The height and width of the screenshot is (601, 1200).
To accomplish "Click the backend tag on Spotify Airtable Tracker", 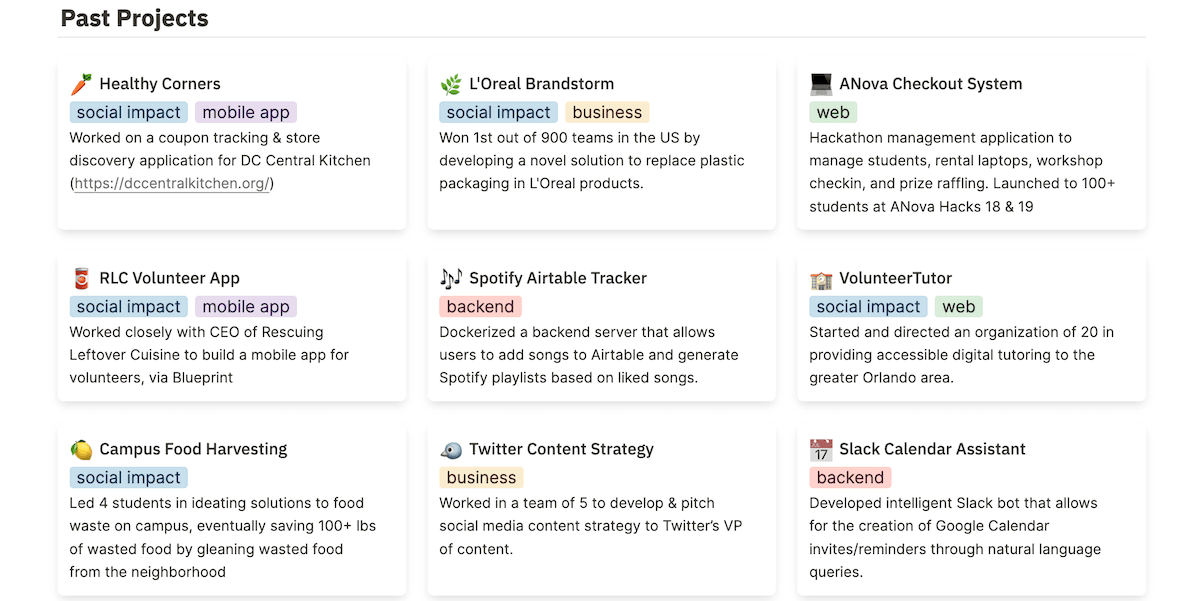I will 480,307.
